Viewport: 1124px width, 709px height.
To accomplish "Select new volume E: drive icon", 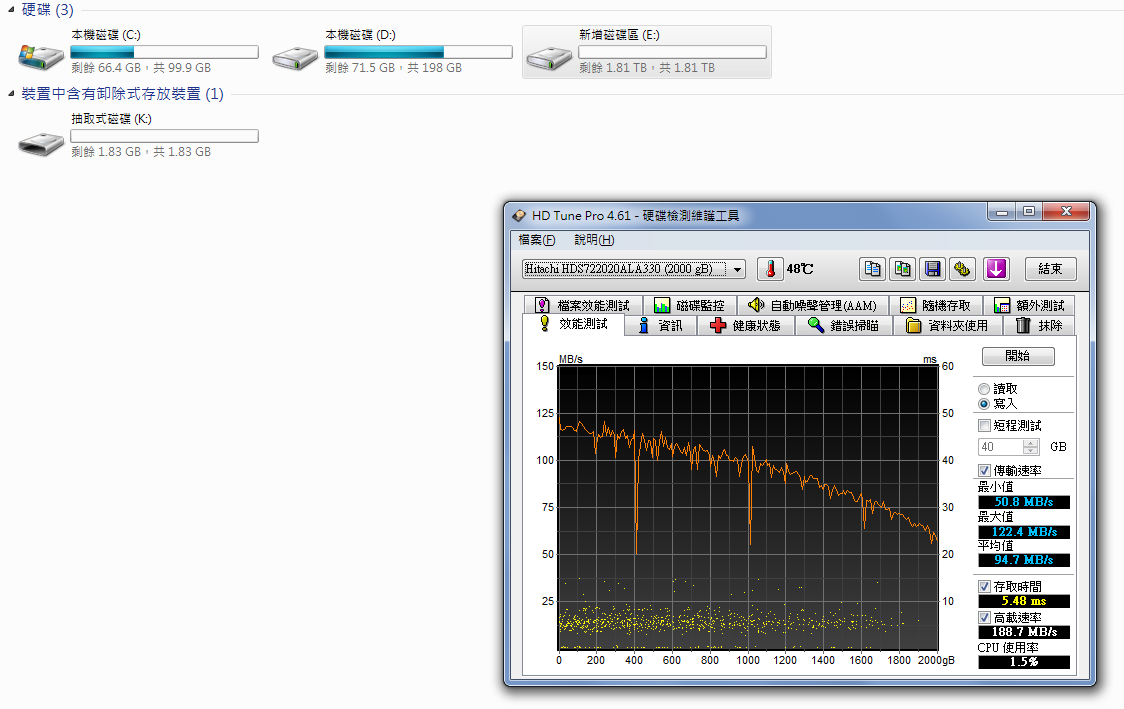I will point(549,57).
